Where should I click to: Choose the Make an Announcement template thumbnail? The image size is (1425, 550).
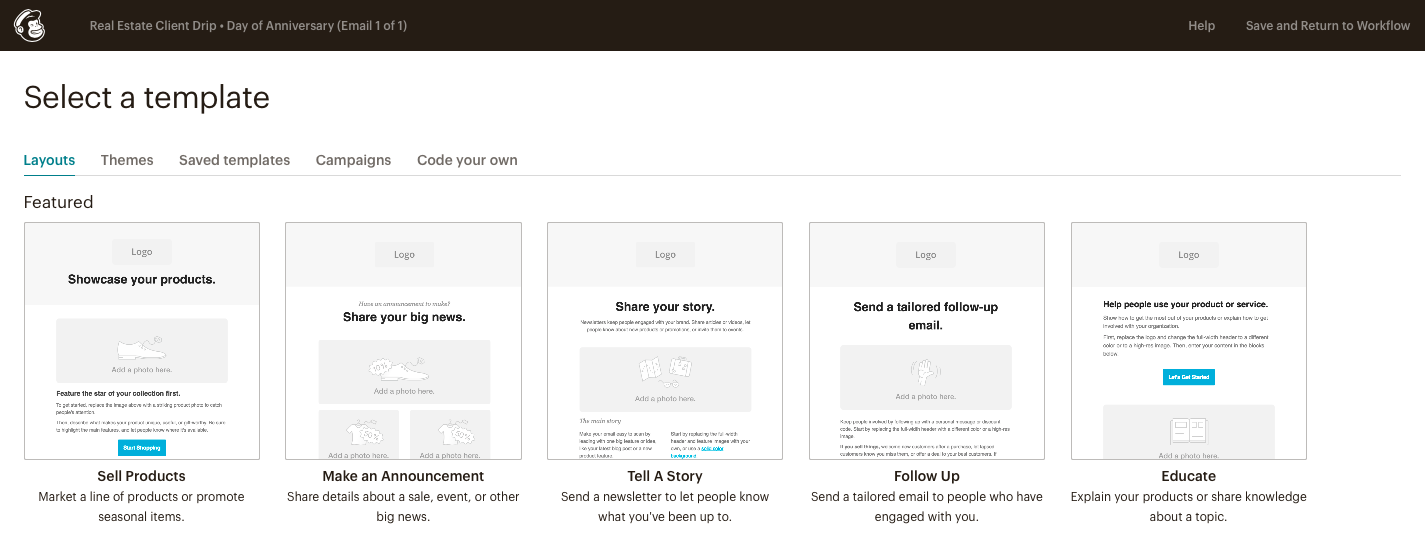pyautogui.click(x=403, y=341)
